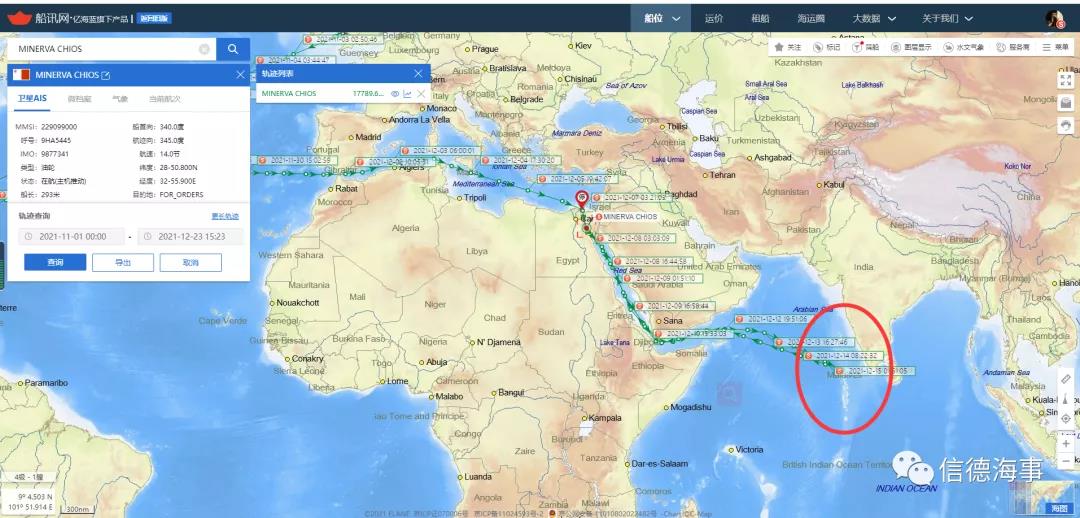
Task: Click the locate position target icon
Action: point(1066,418)
